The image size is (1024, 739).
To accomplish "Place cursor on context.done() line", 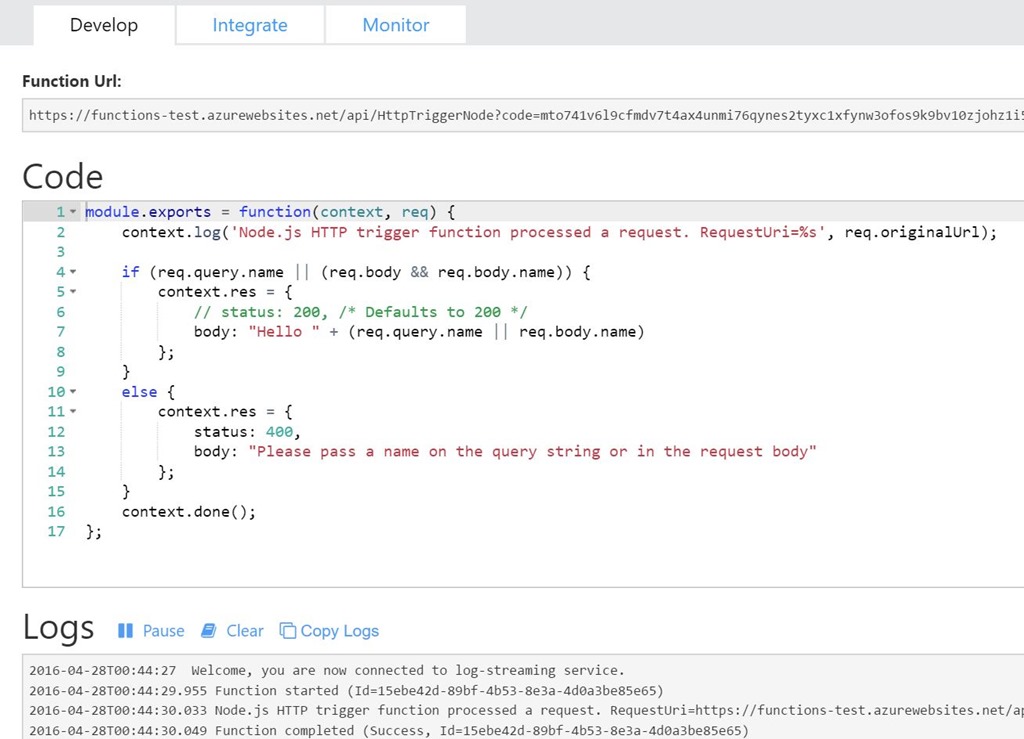I will coord(189,511).
